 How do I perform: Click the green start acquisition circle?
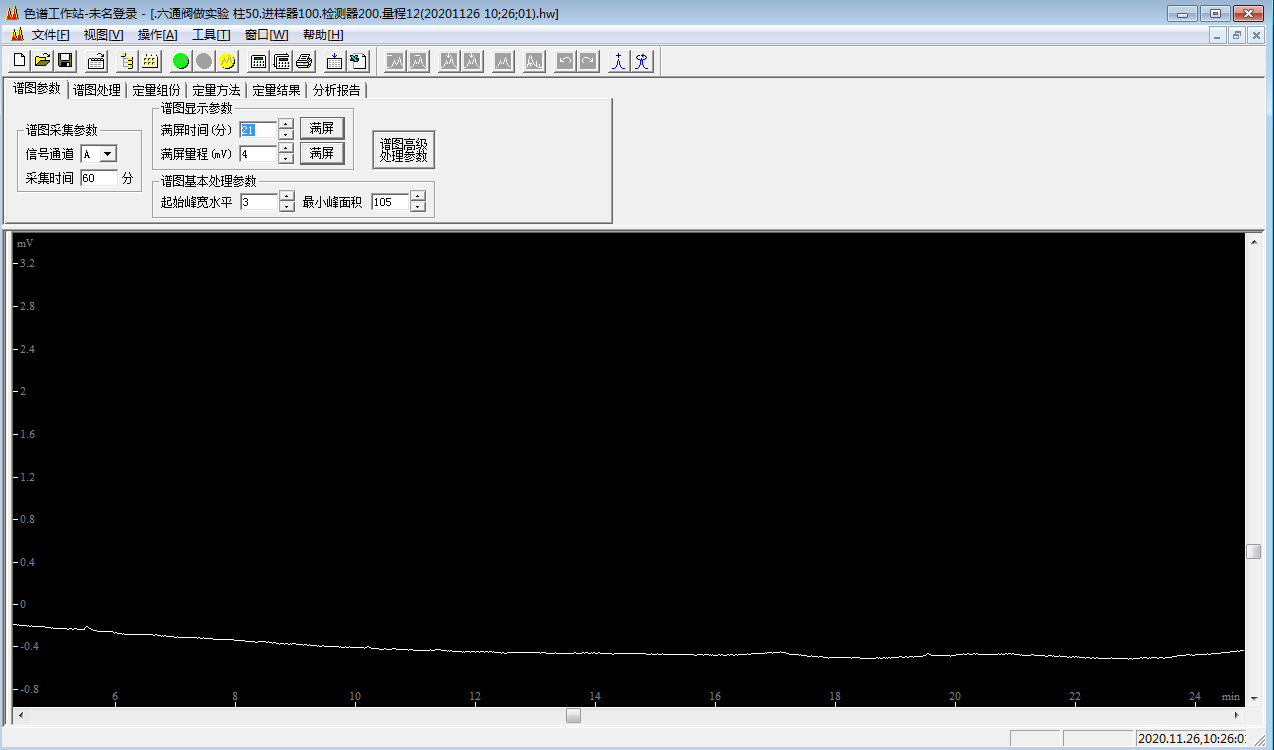click(x=181, y=61)
